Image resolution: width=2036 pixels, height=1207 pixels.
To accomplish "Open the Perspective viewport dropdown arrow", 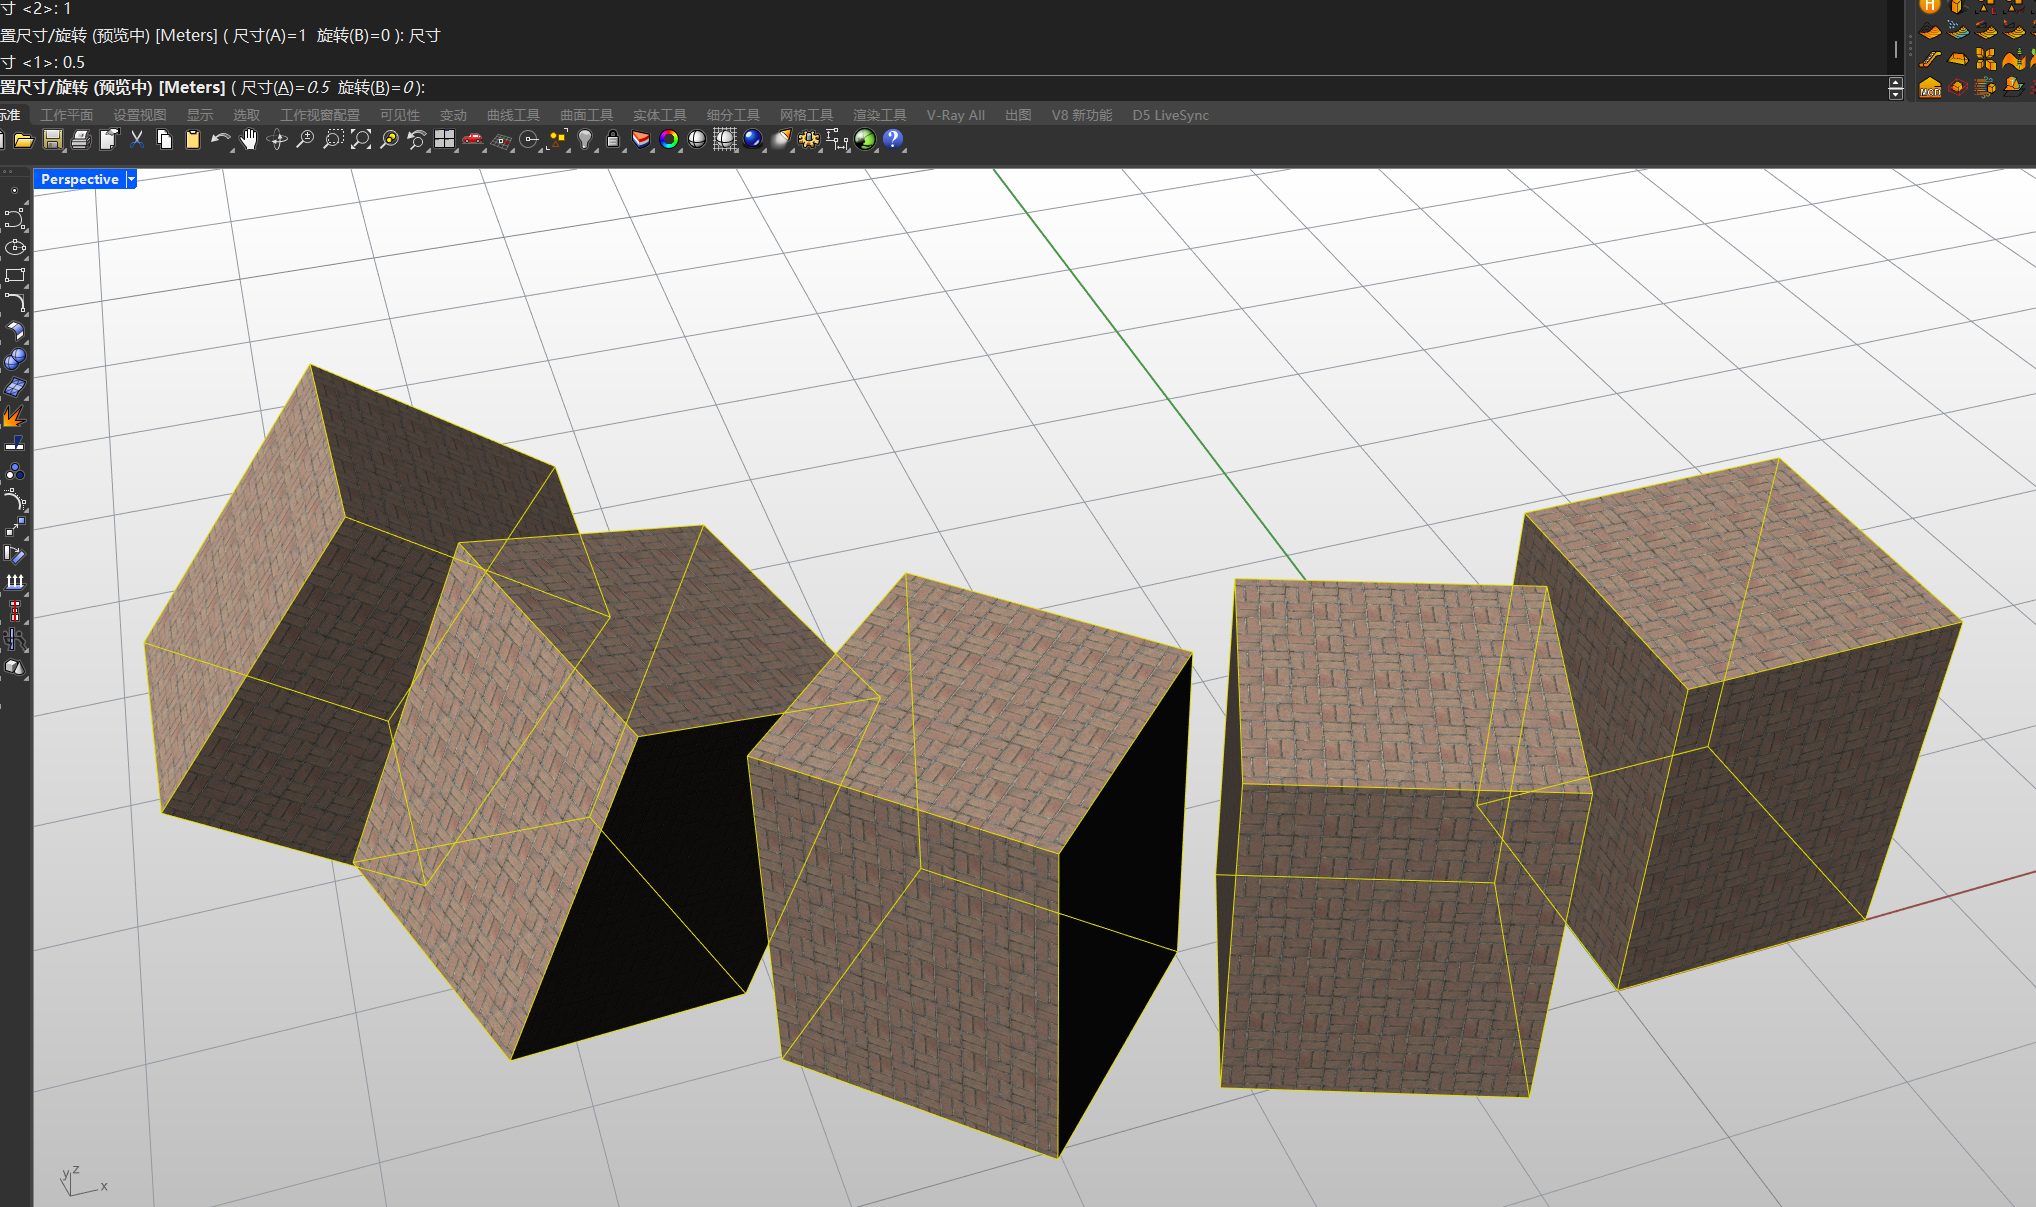I will point(130,179).
